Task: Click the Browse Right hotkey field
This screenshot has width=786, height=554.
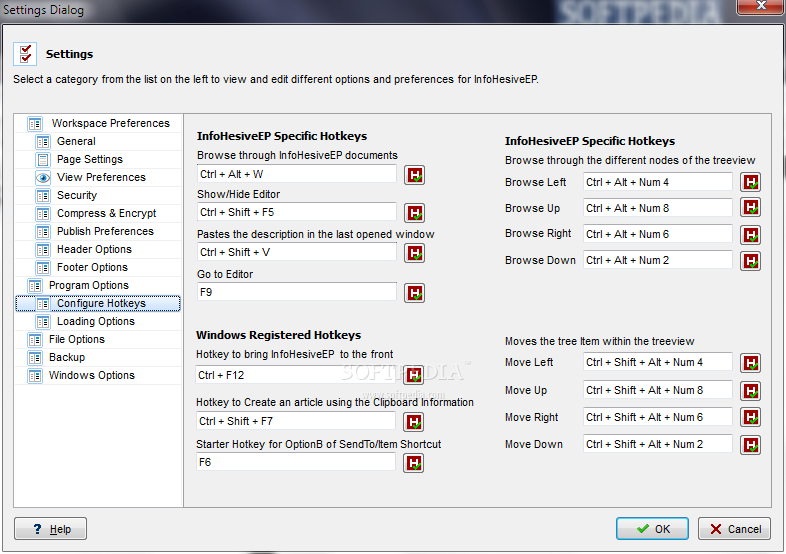Action: click(658, 234)
